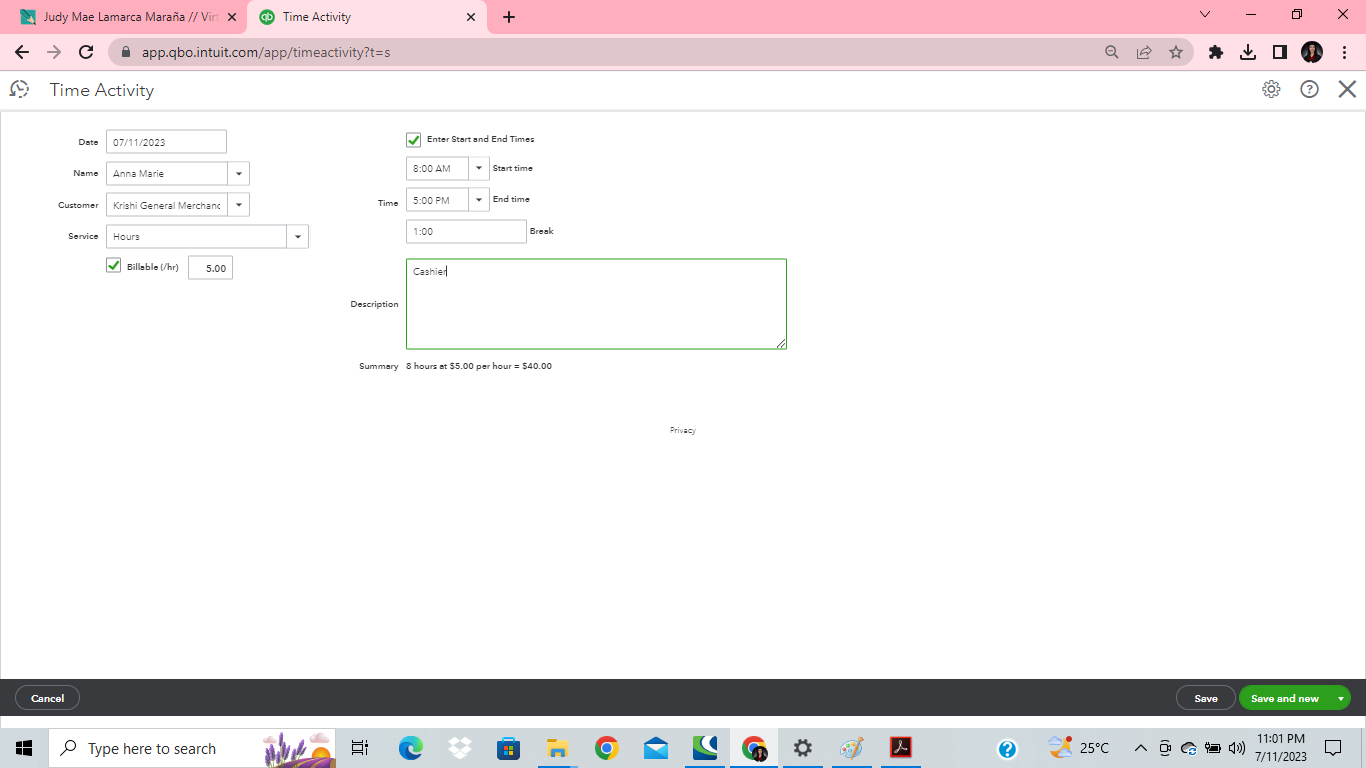Click the Break field showing 1:00
1366x768 pixels.
[466, 231]
